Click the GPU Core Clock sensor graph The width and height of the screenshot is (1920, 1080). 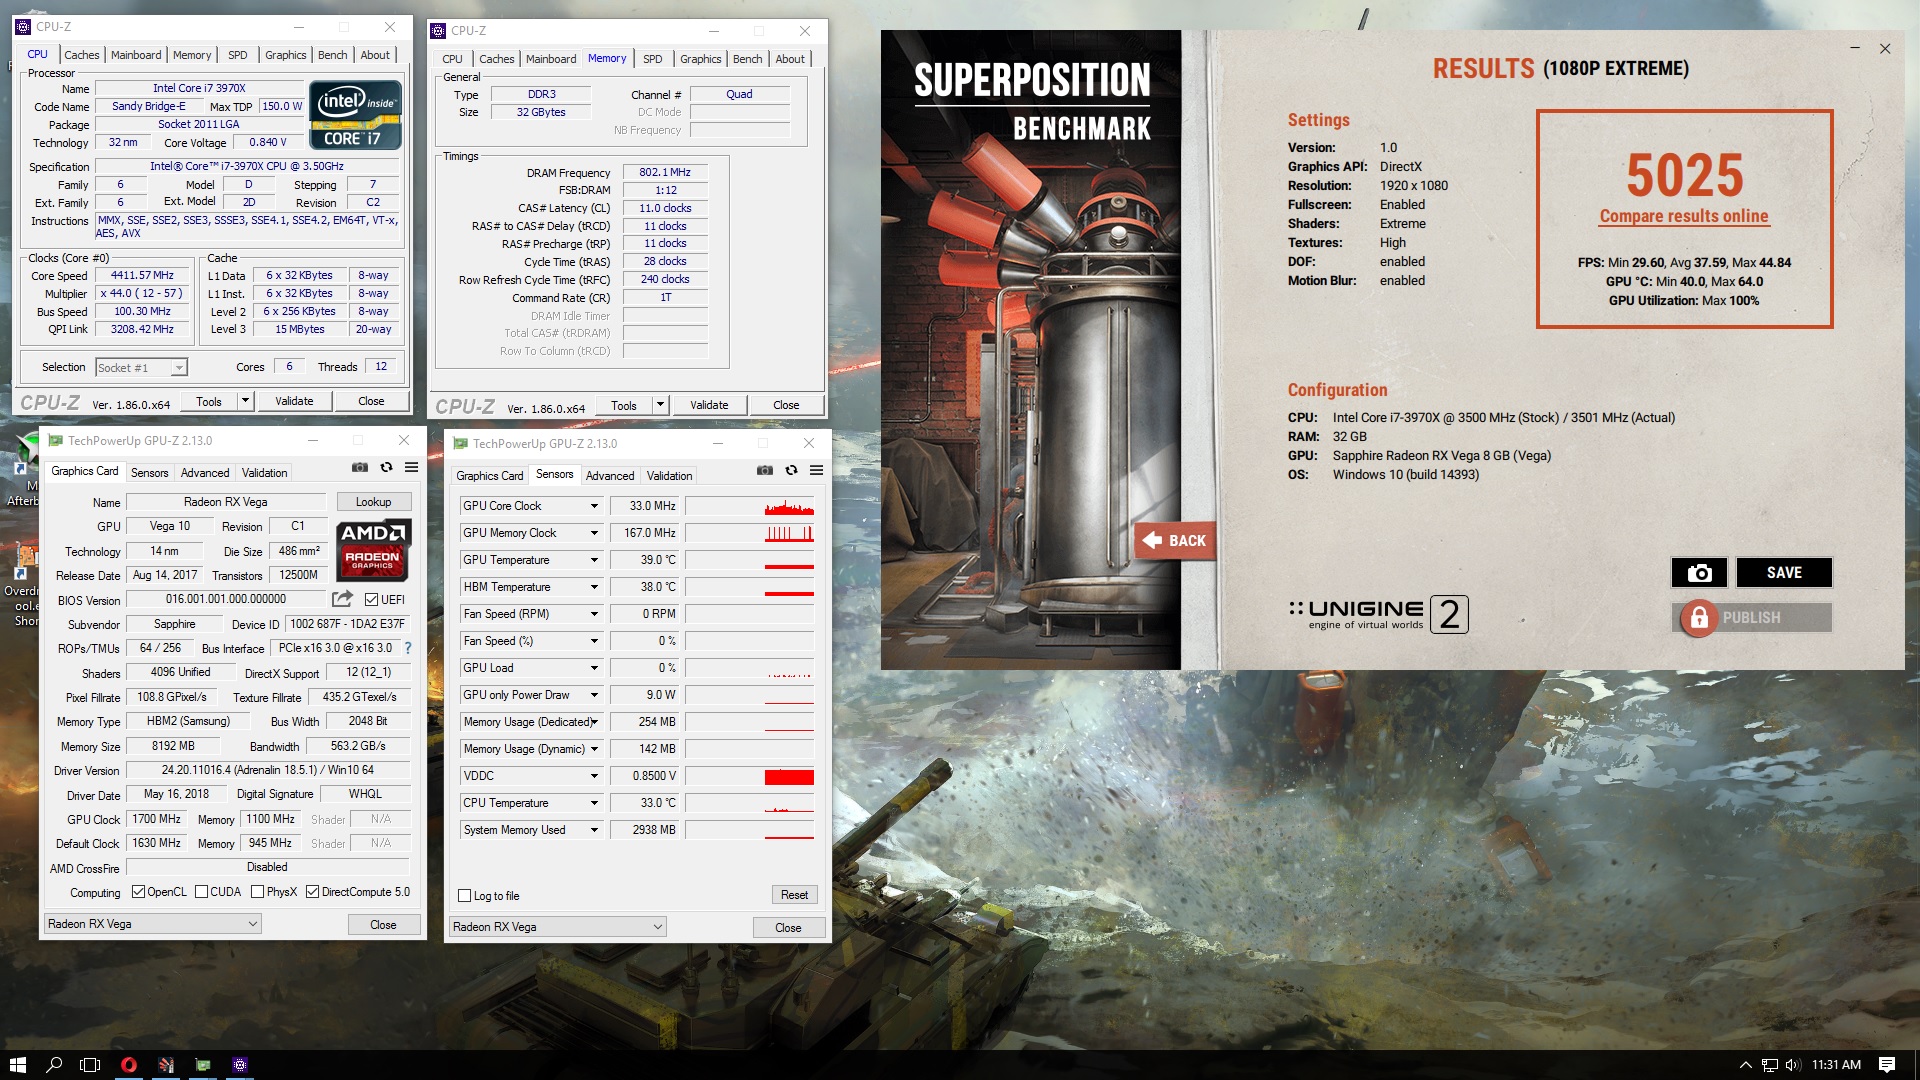[749, 506]
